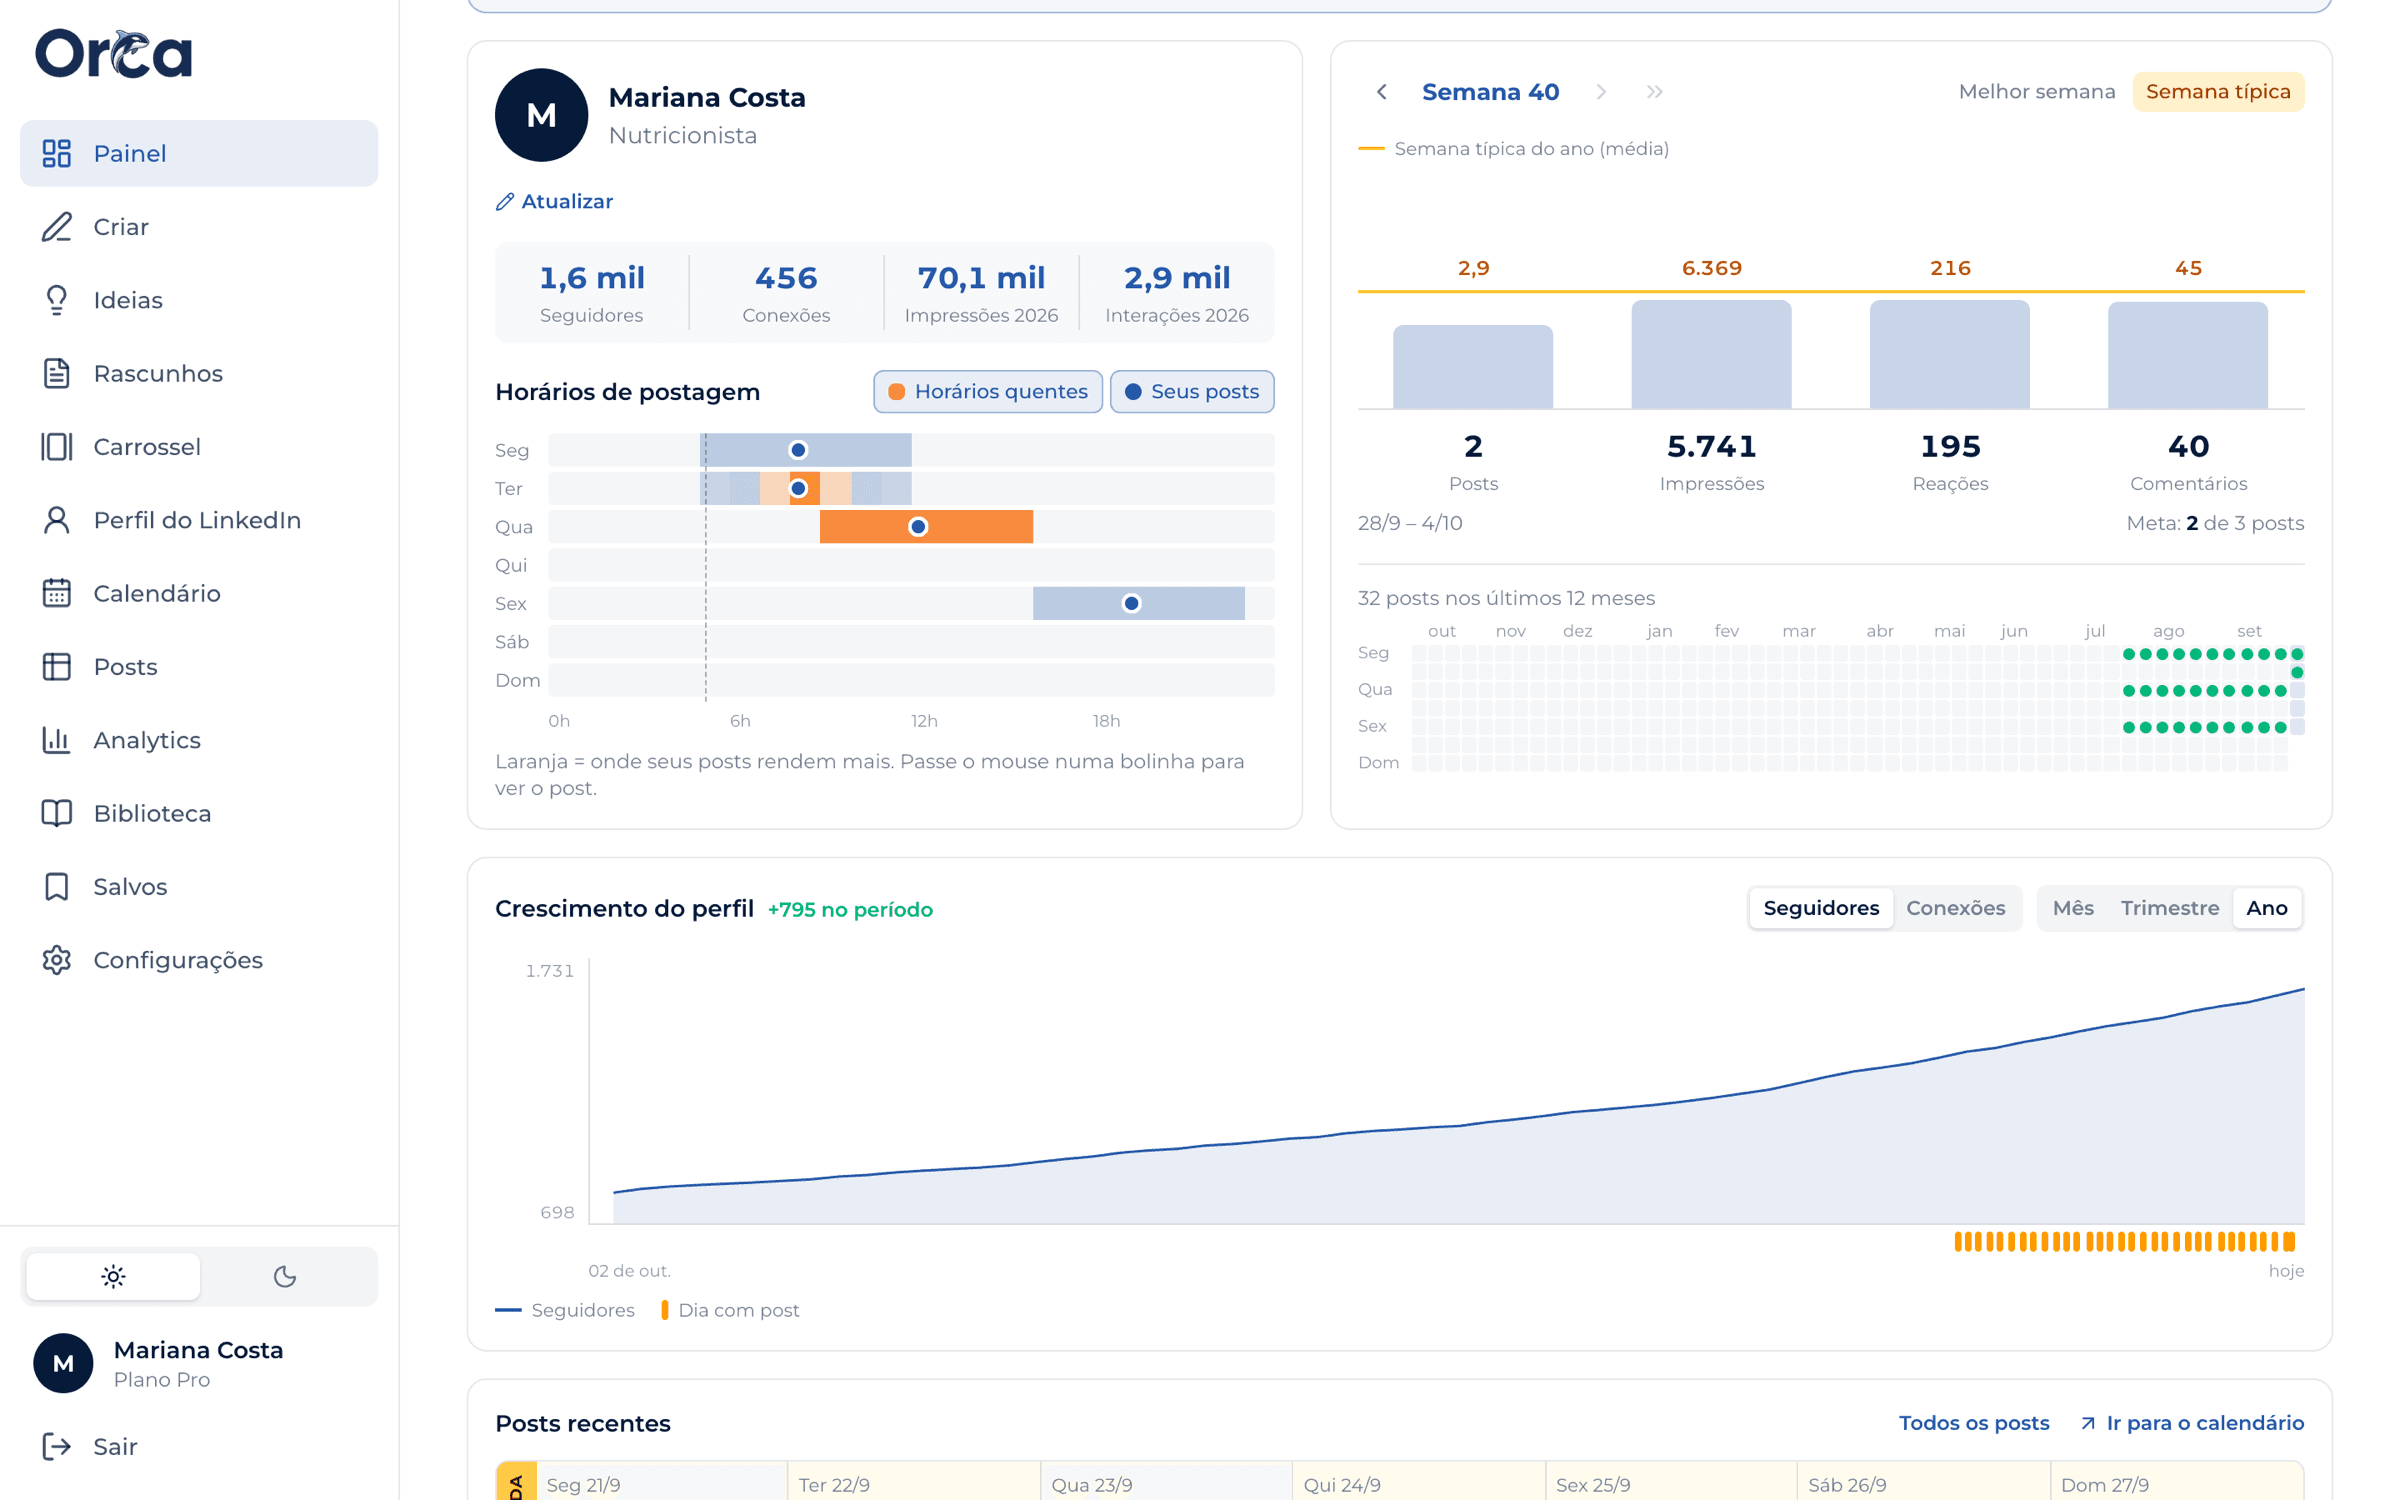
Task: Open Todos os posts link
Action: click(1973, 1423)
